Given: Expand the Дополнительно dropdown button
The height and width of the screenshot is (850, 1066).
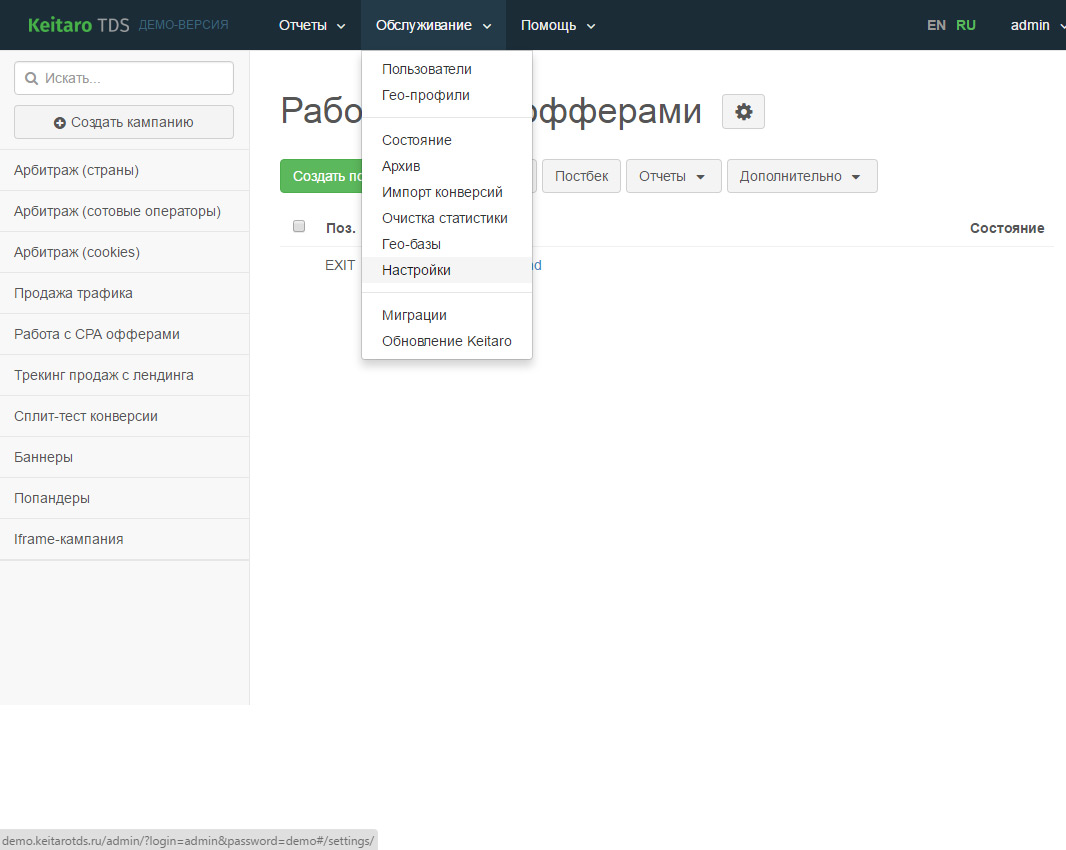Looking at the screenshot, I should click(801, 176).
